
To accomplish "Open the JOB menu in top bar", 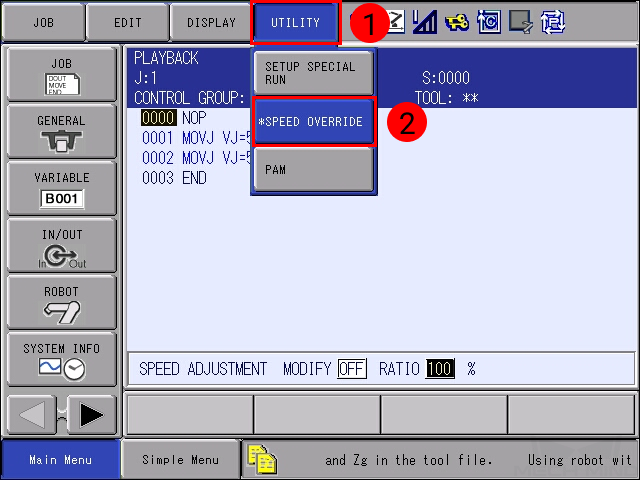I will click(43, 22).
